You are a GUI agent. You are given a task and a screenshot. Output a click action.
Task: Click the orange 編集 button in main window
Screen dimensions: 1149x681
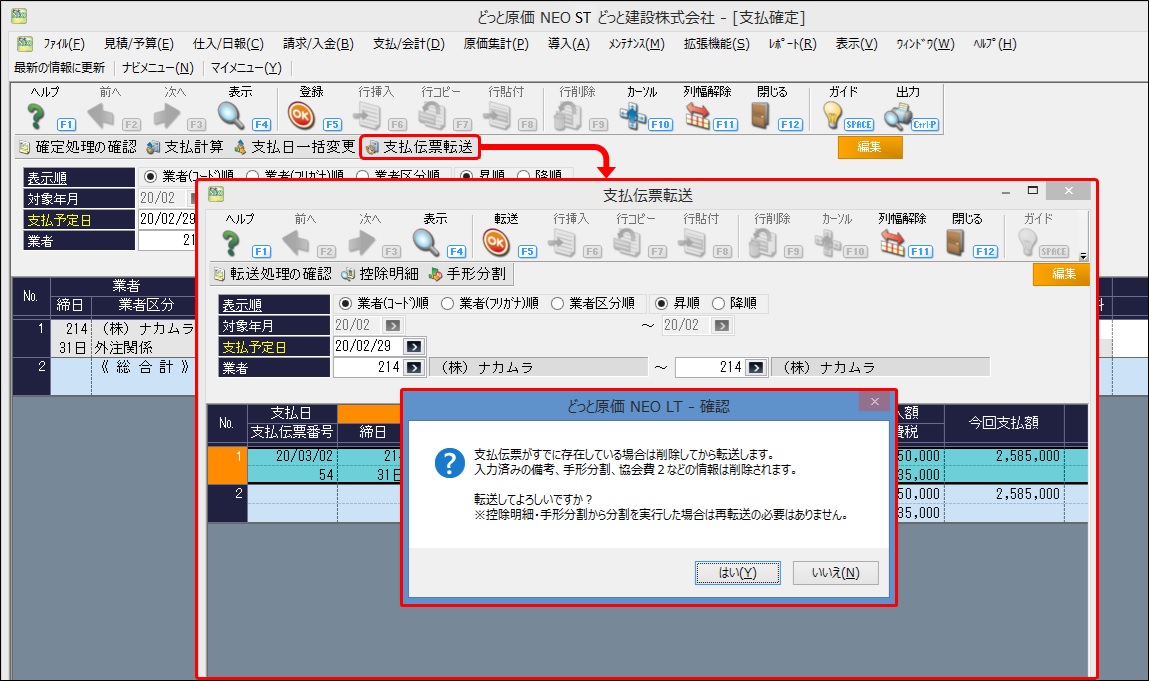[x=870, y=147]
